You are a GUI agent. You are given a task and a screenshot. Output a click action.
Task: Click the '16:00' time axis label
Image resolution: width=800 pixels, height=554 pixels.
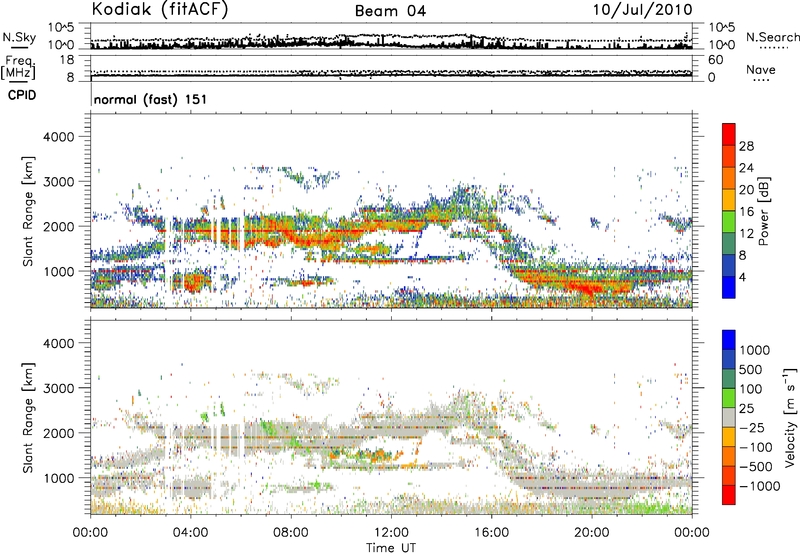491,533
